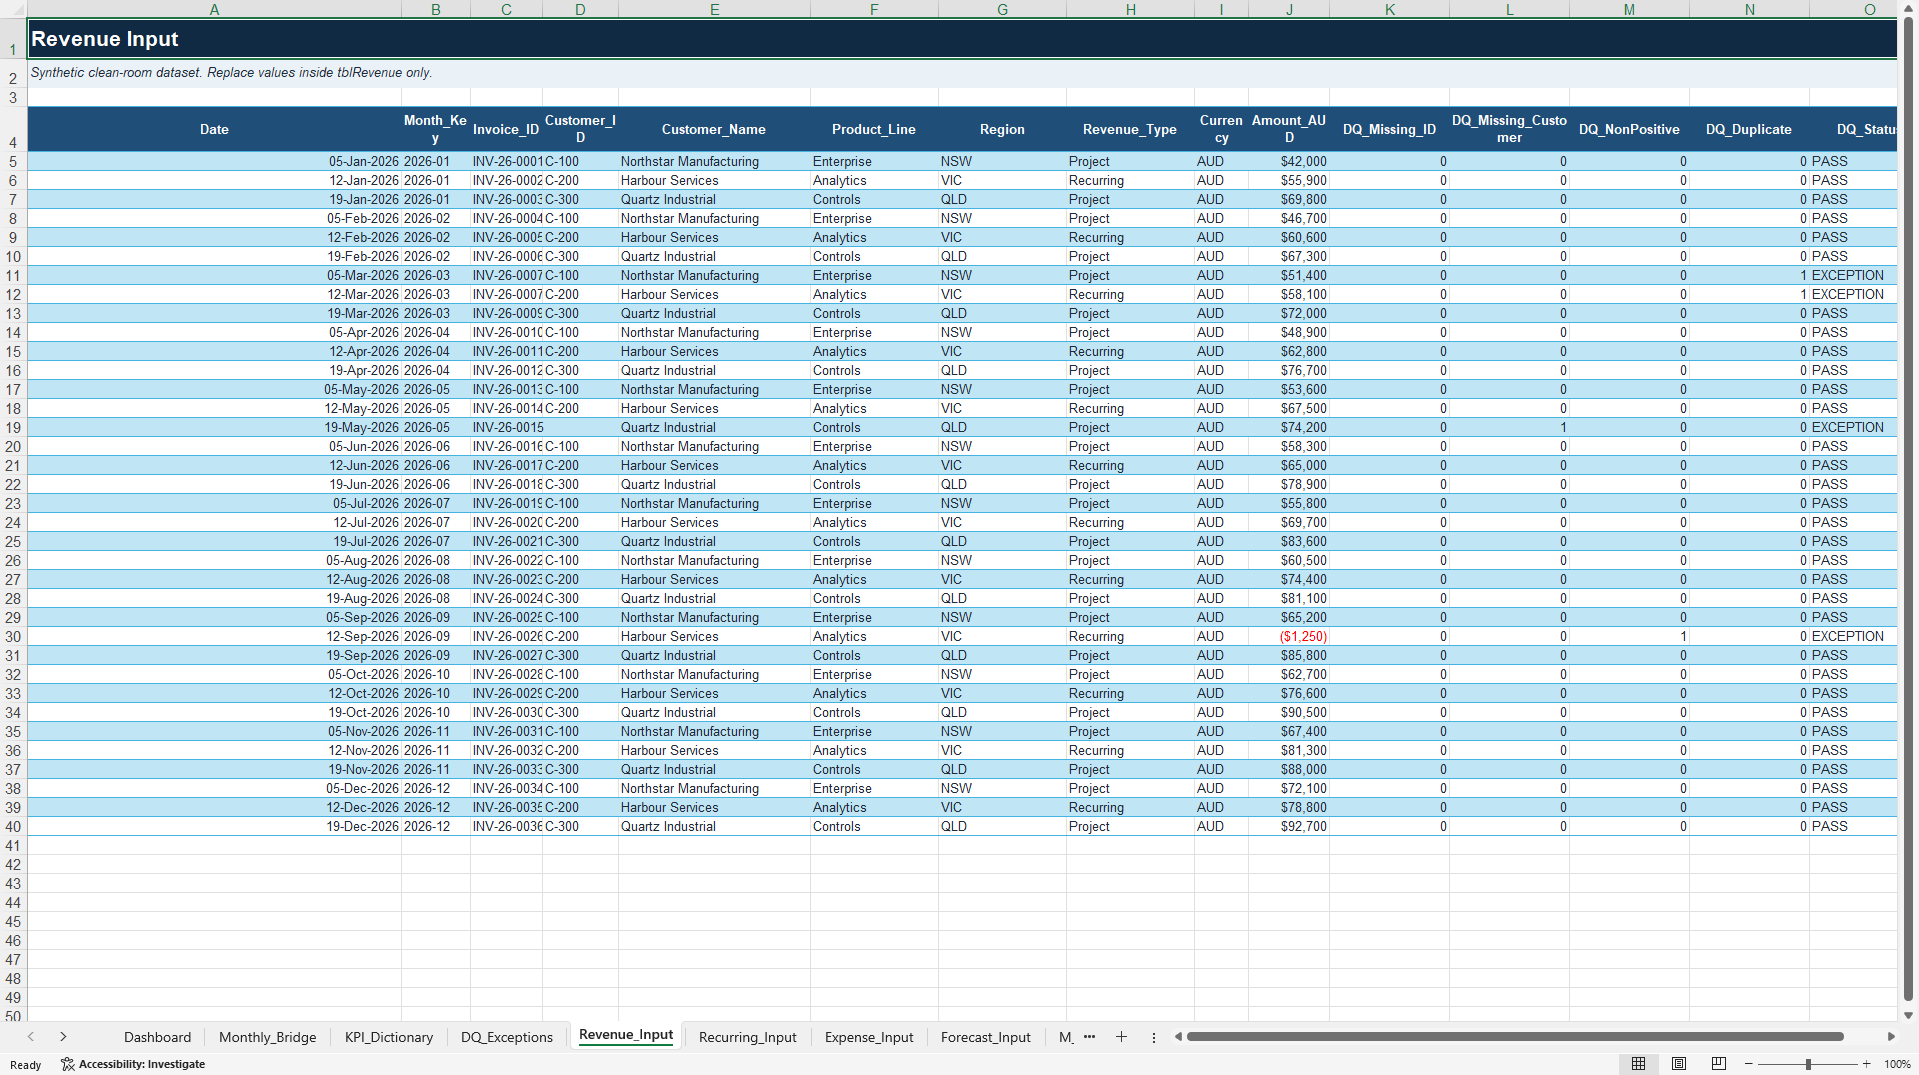Select the synthetic clean-room dataset note
The width and height of the screenshot is (1919, 1075).
pyautogui.click(x=231, y=73)
